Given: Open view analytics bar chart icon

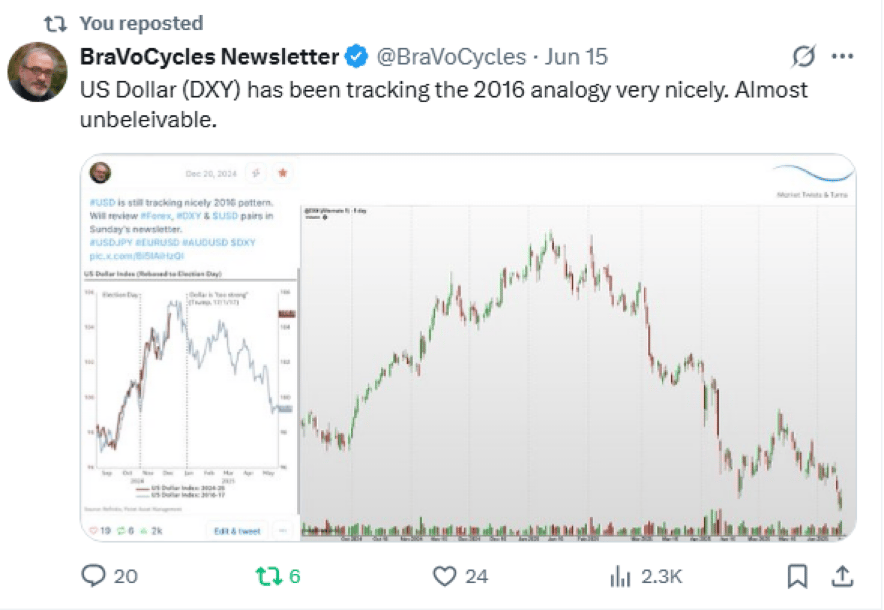Looking at the screenshot, I should pyautogui.click(x=620, y=577).
